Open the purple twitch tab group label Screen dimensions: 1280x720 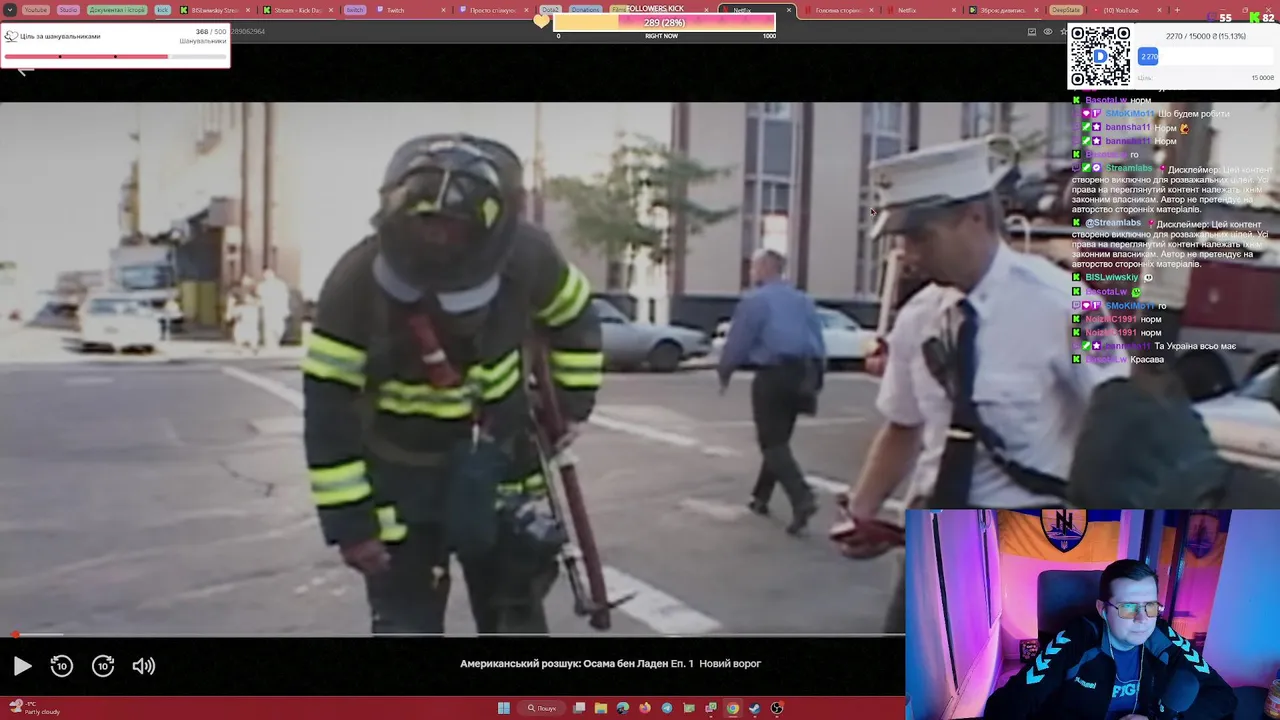(x=355, y=10)
